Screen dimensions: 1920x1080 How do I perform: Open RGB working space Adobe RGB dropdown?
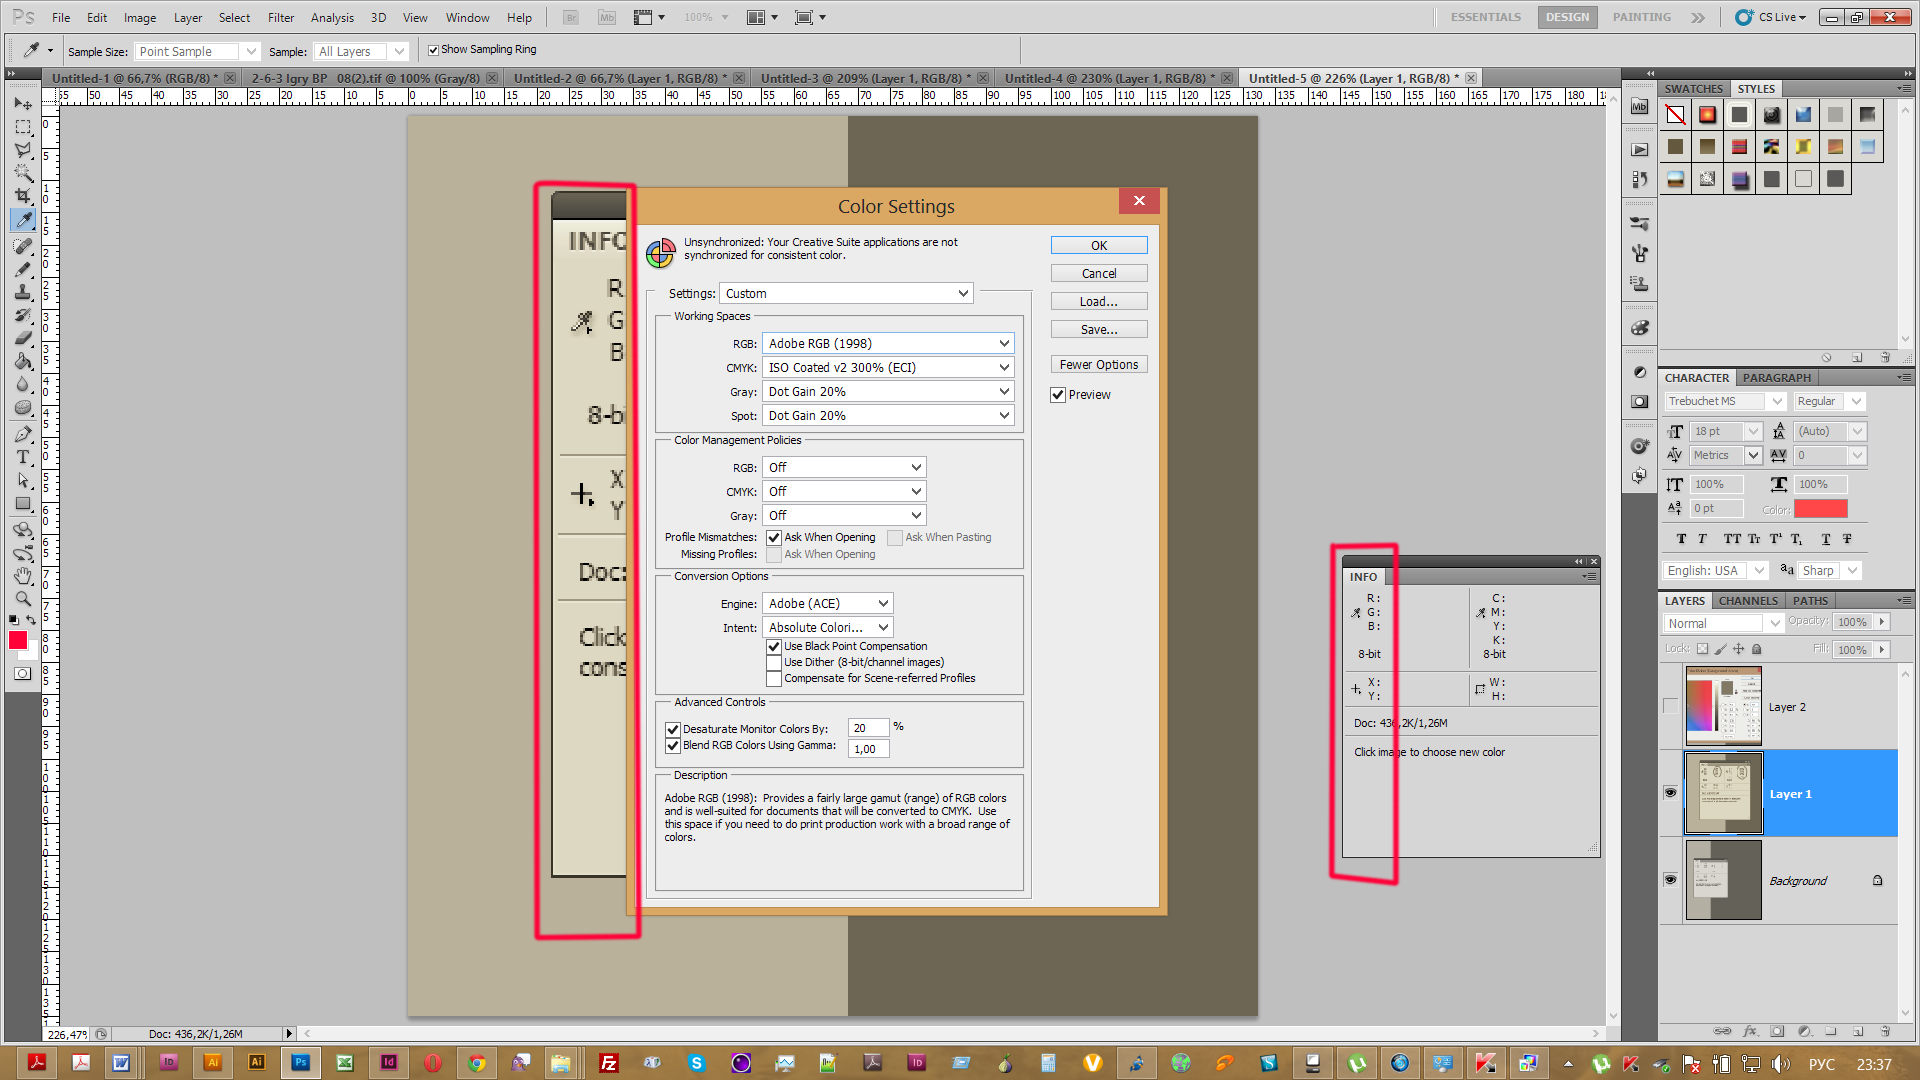pyautogui.click(x=888, y=343)
